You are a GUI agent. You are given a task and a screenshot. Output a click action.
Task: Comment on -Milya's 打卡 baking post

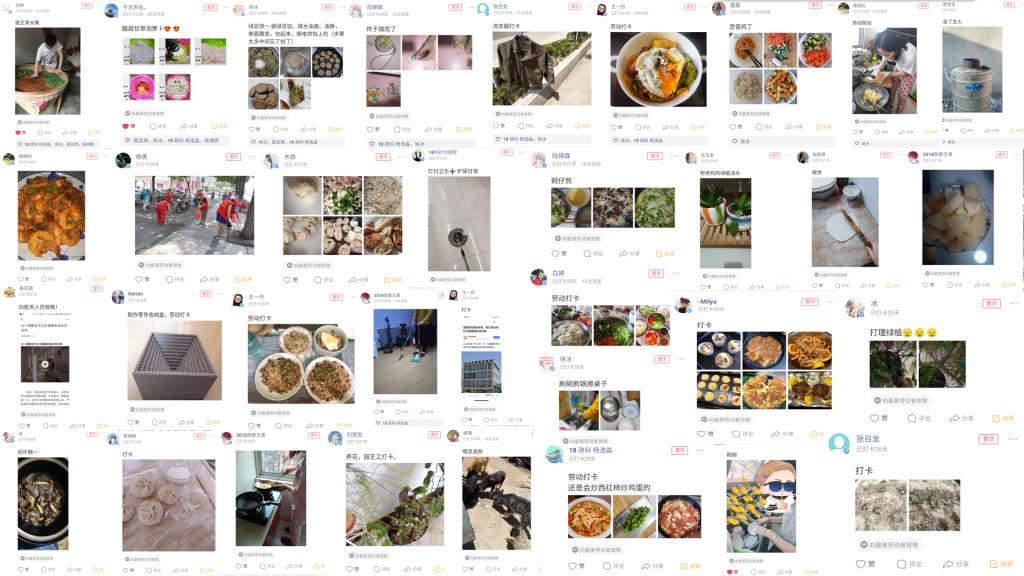click(742, 434)
